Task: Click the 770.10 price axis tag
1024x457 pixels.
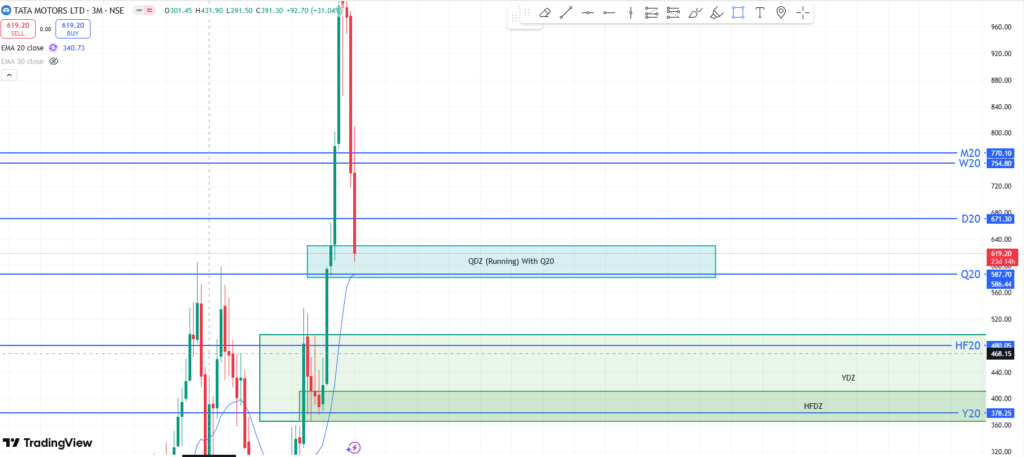Action: [1001, 153]
